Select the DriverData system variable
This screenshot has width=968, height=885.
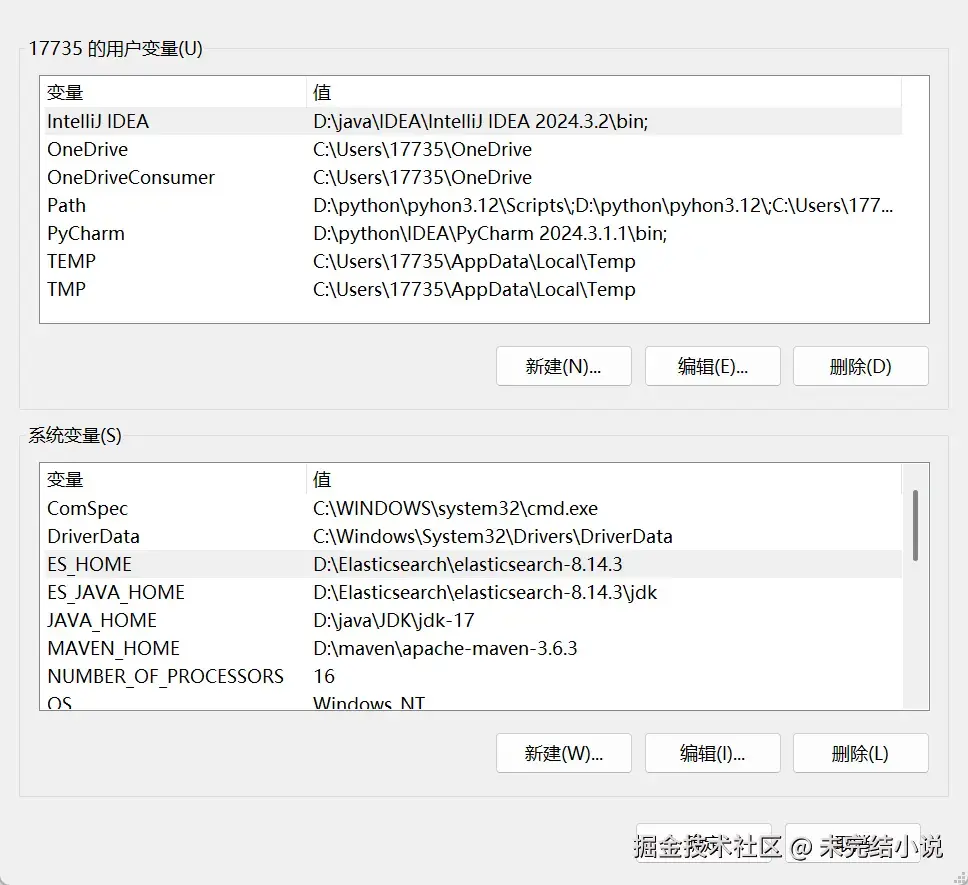pyautogui.click(x=94, y=536)
